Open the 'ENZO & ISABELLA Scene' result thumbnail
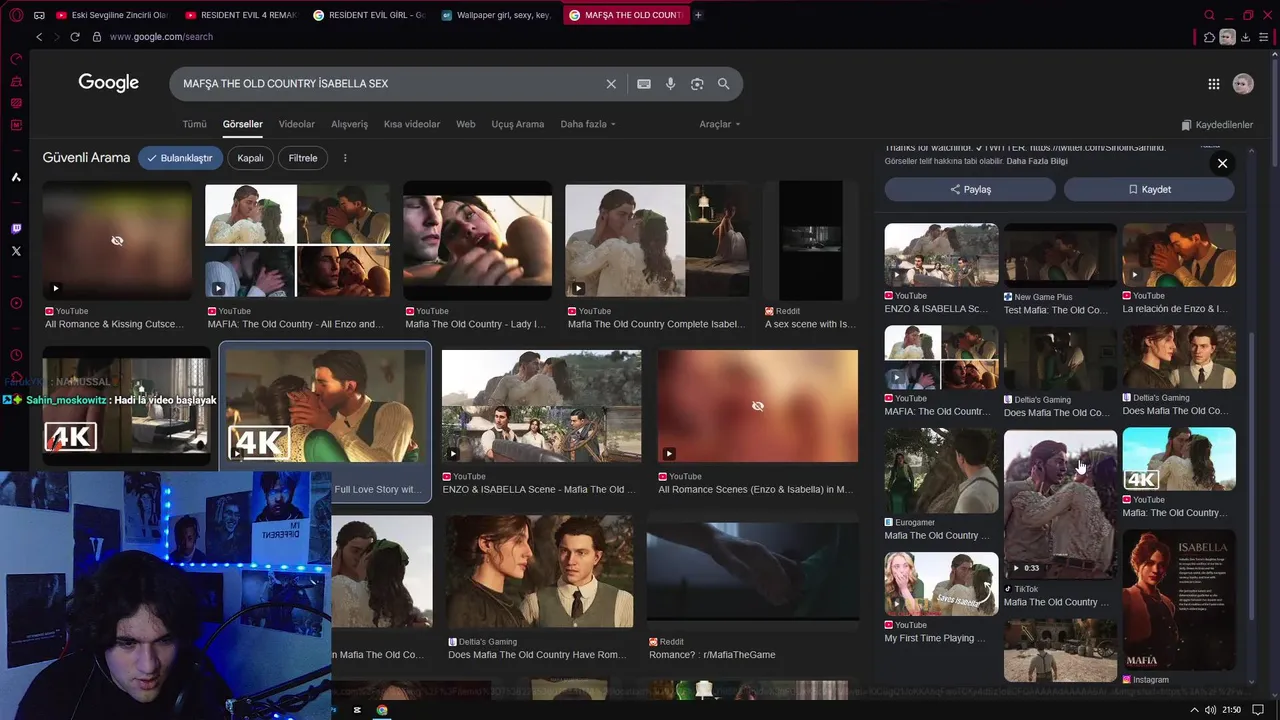Viewport: 1280px width, 720px height. 541,406
